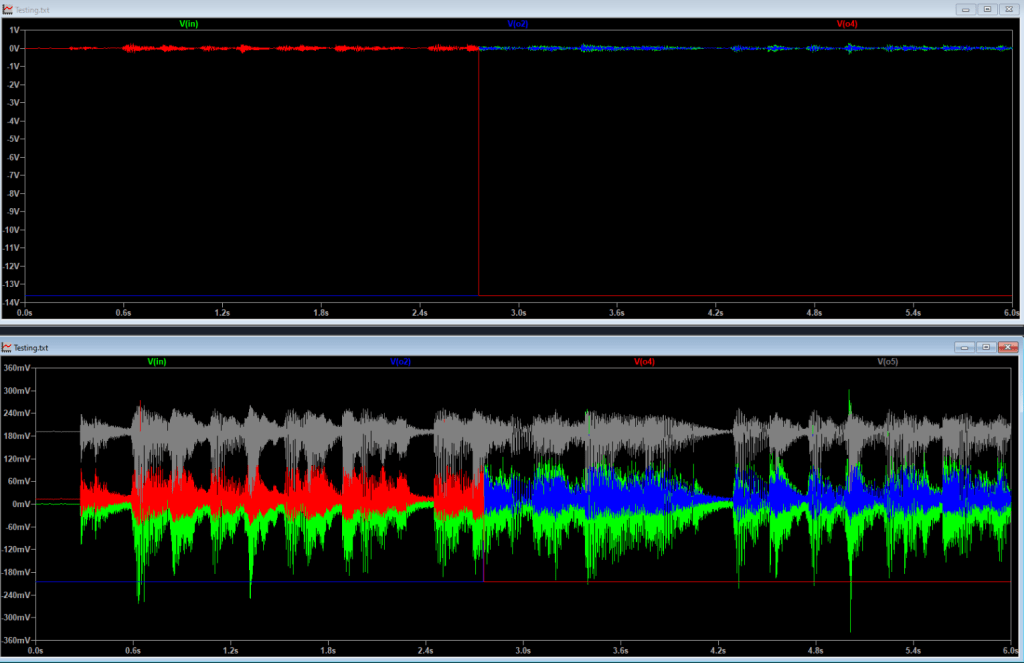Click the 360mV tick on lower plot's vertical axis

(17, 368)
